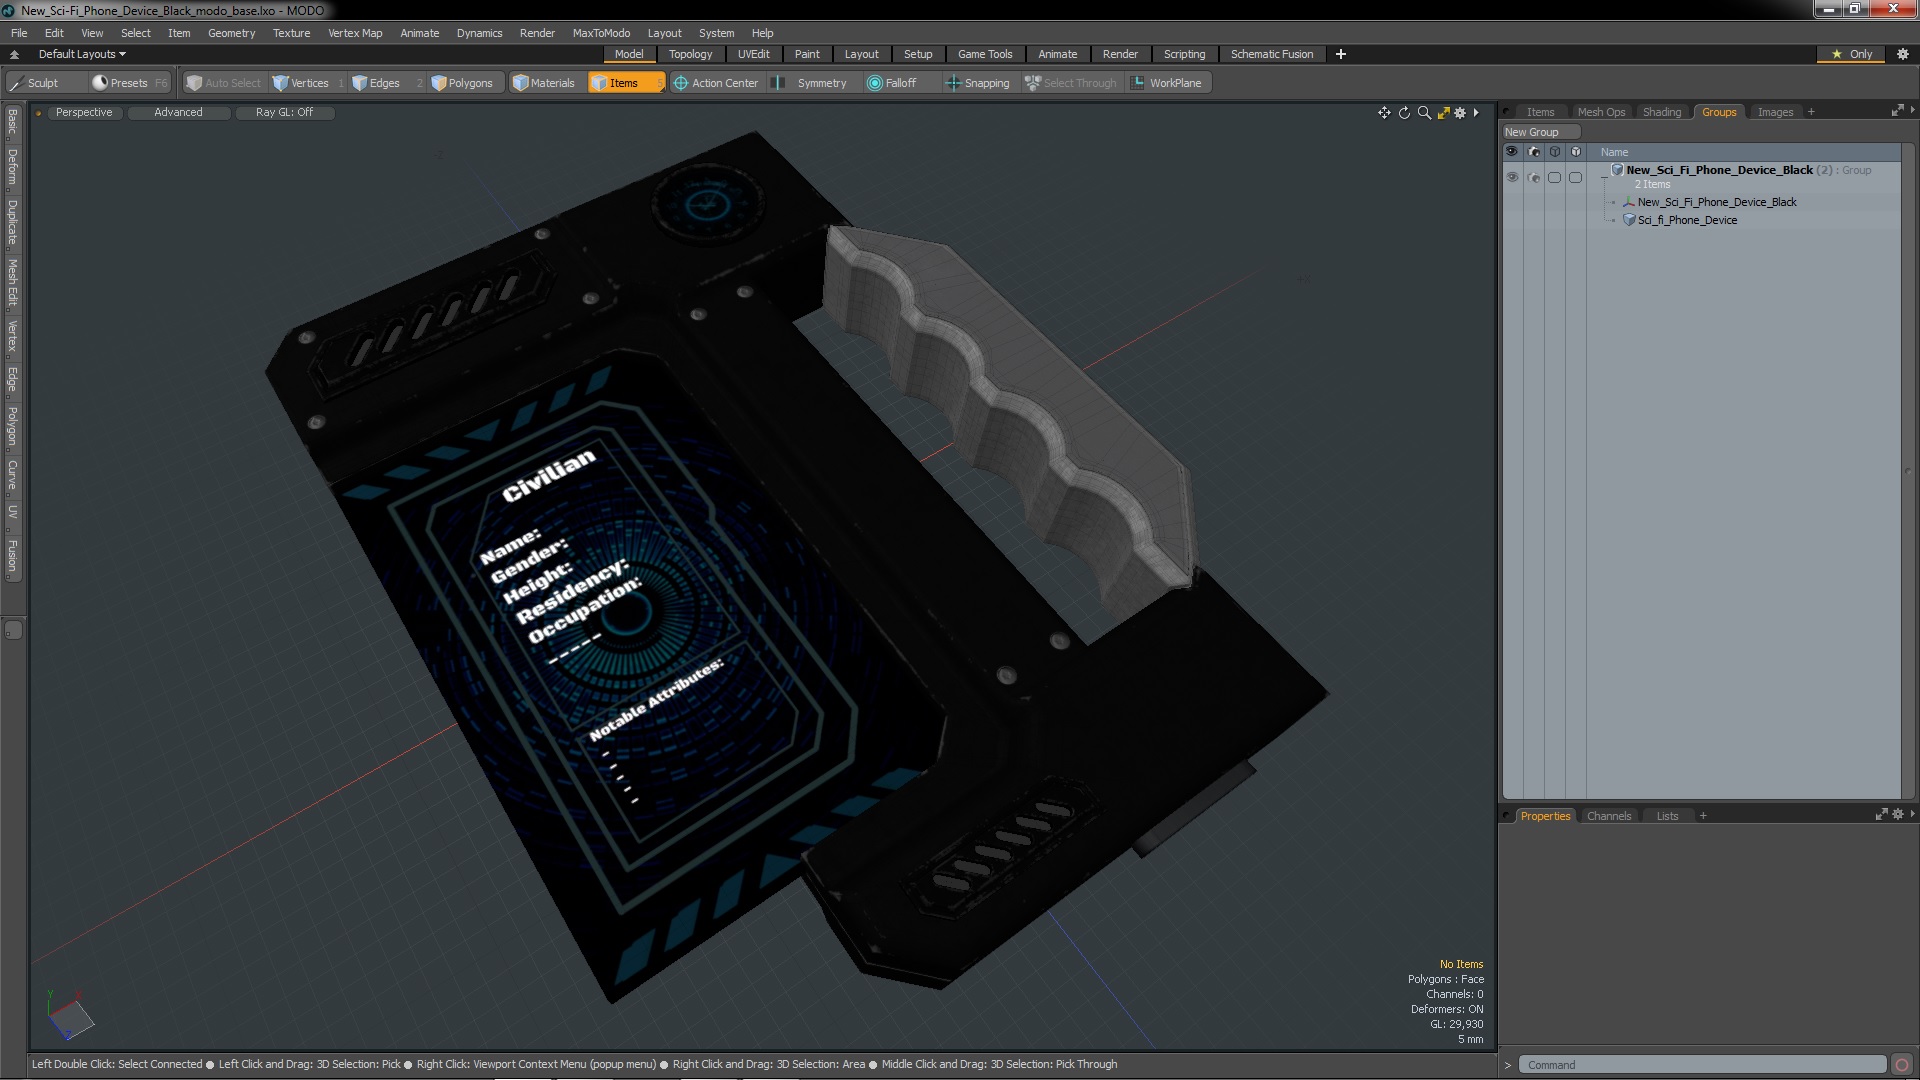
Task: Click the mesh icon of Sci_fi_Phone_Device
Action: click(x=1629, y=220)
